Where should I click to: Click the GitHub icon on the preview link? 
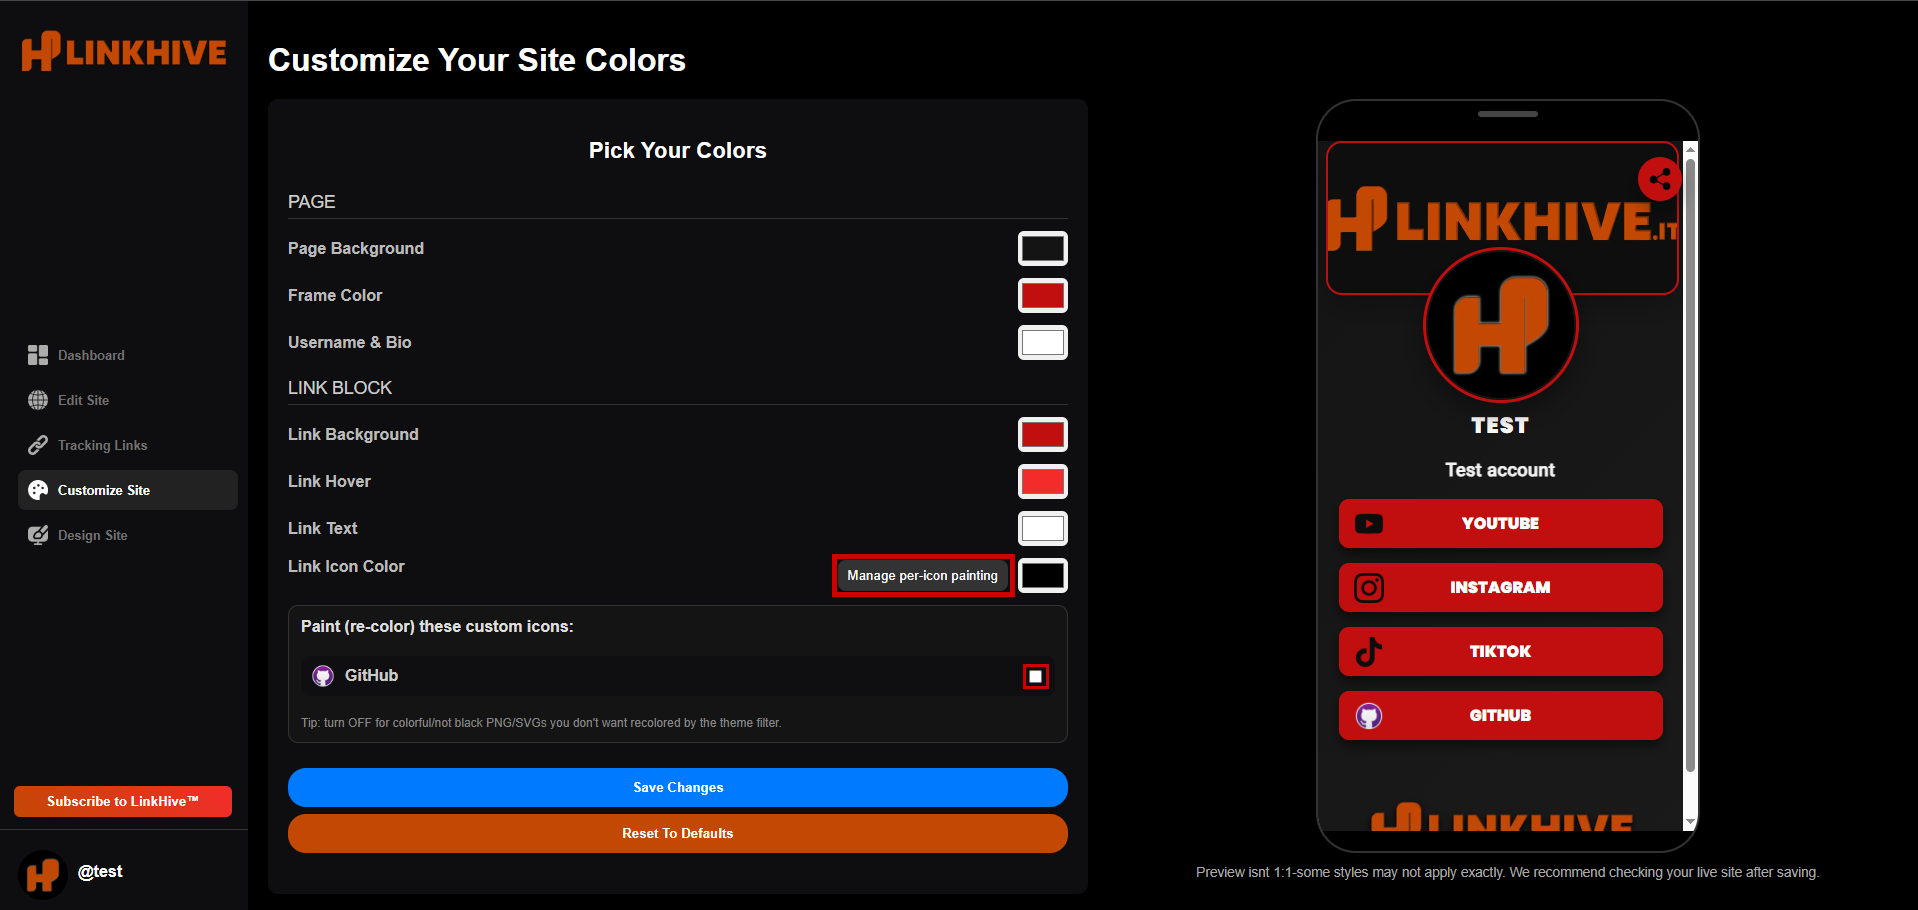point(1368,715)
